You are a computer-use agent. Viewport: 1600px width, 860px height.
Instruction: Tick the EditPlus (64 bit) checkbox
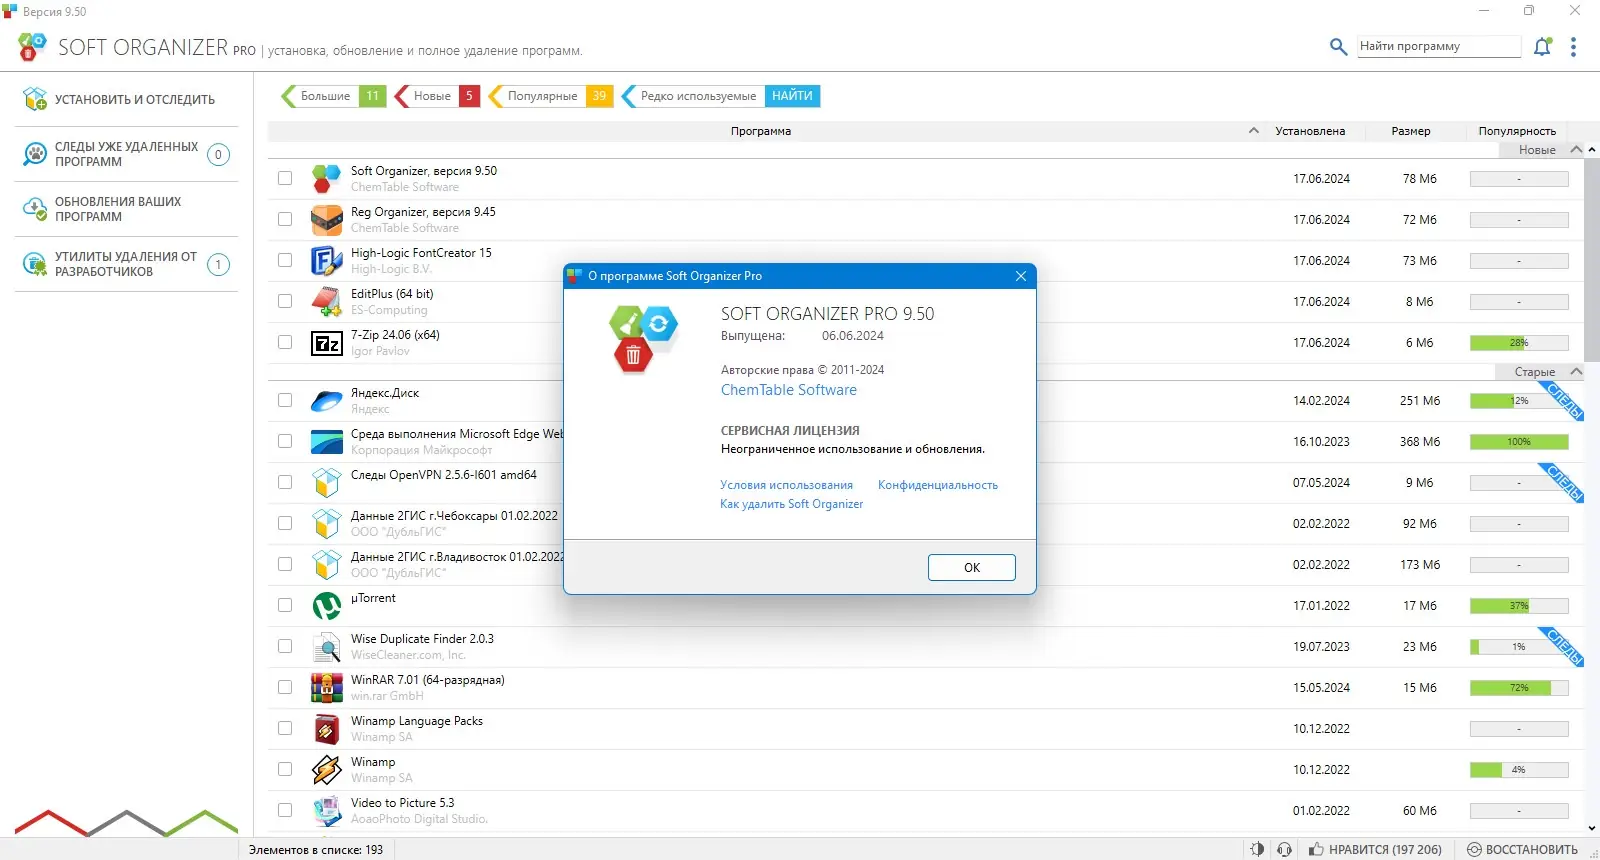coord(285,301)
